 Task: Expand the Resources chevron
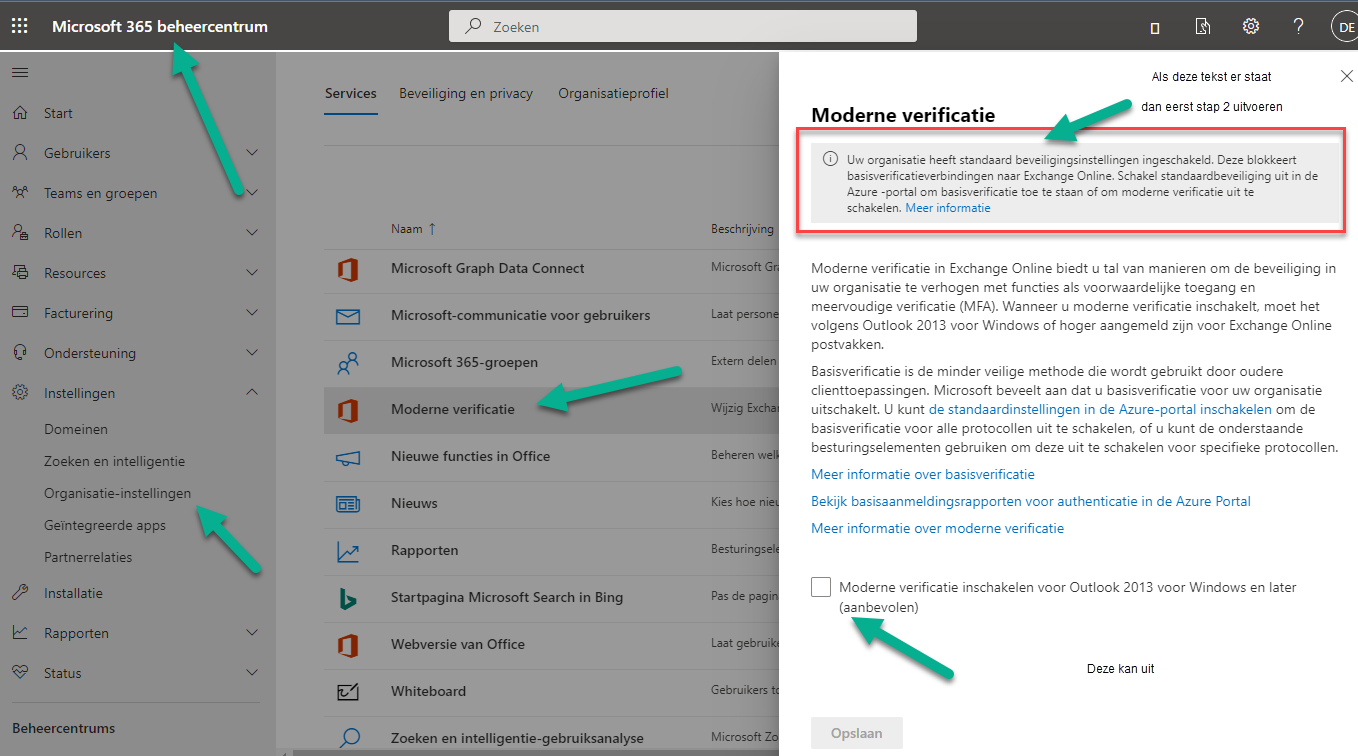[x=252, y=273]
